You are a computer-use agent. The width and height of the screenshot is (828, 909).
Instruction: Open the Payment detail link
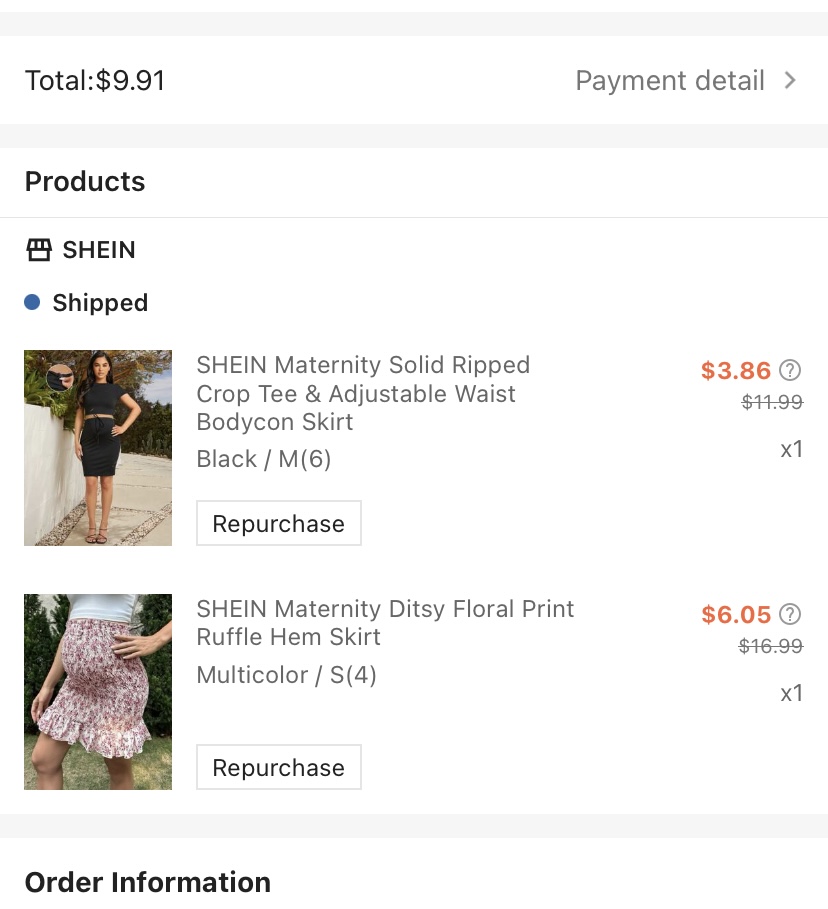coord(670,81)
